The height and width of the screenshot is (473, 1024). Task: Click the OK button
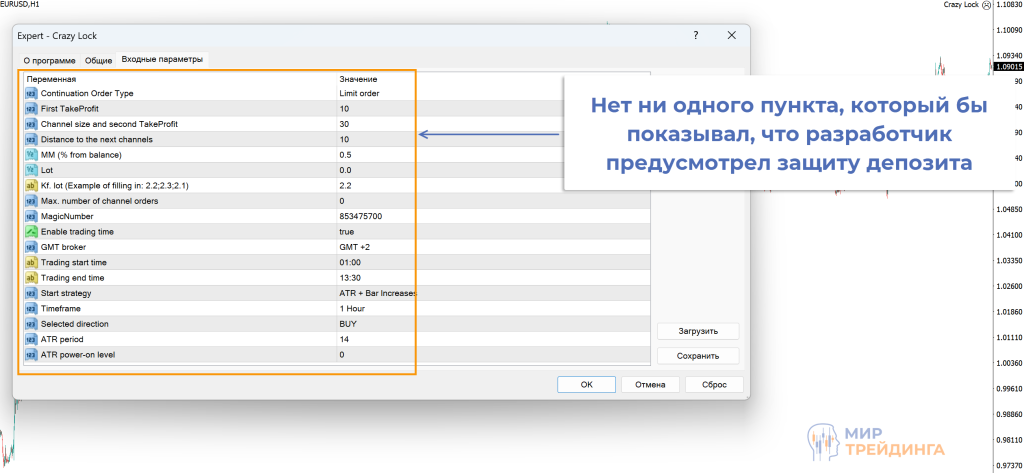click(x=586, y=385)
